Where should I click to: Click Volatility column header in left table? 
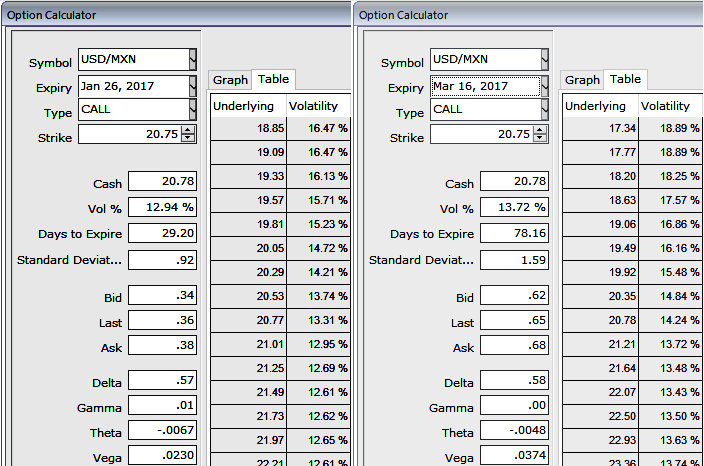coord(319,106)
